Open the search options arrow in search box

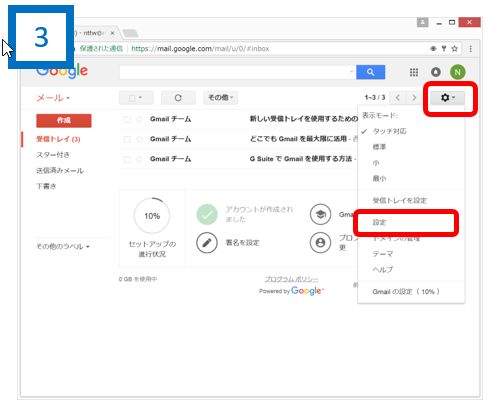(x=351, y=72)
